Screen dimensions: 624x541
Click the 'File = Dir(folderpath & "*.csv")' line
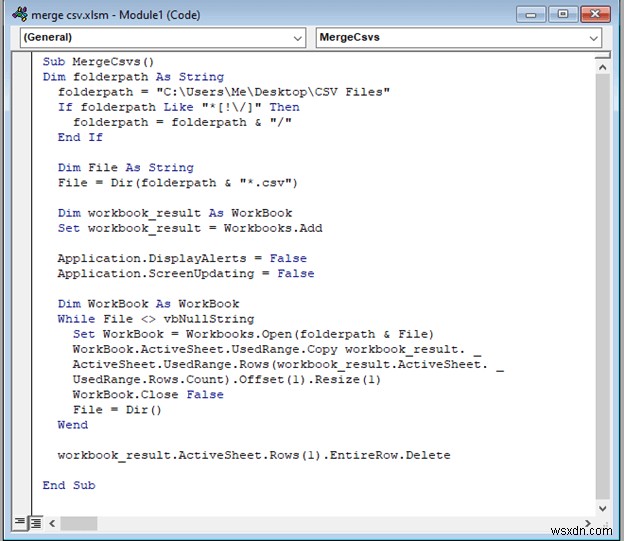(177, 183)
